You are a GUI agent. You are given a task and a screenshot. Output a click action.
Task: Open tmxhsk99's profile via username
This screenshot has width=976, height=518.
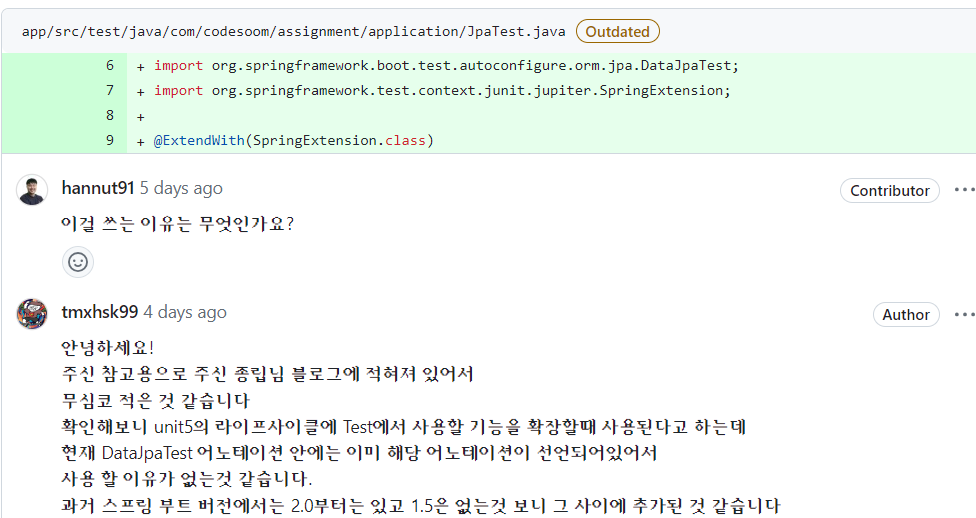(x=100, y=312)
